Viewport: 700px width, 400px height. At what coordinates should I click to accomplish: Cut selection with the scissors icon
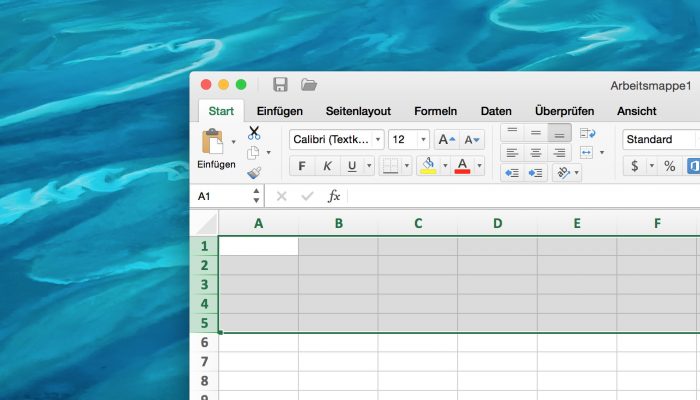254,133
